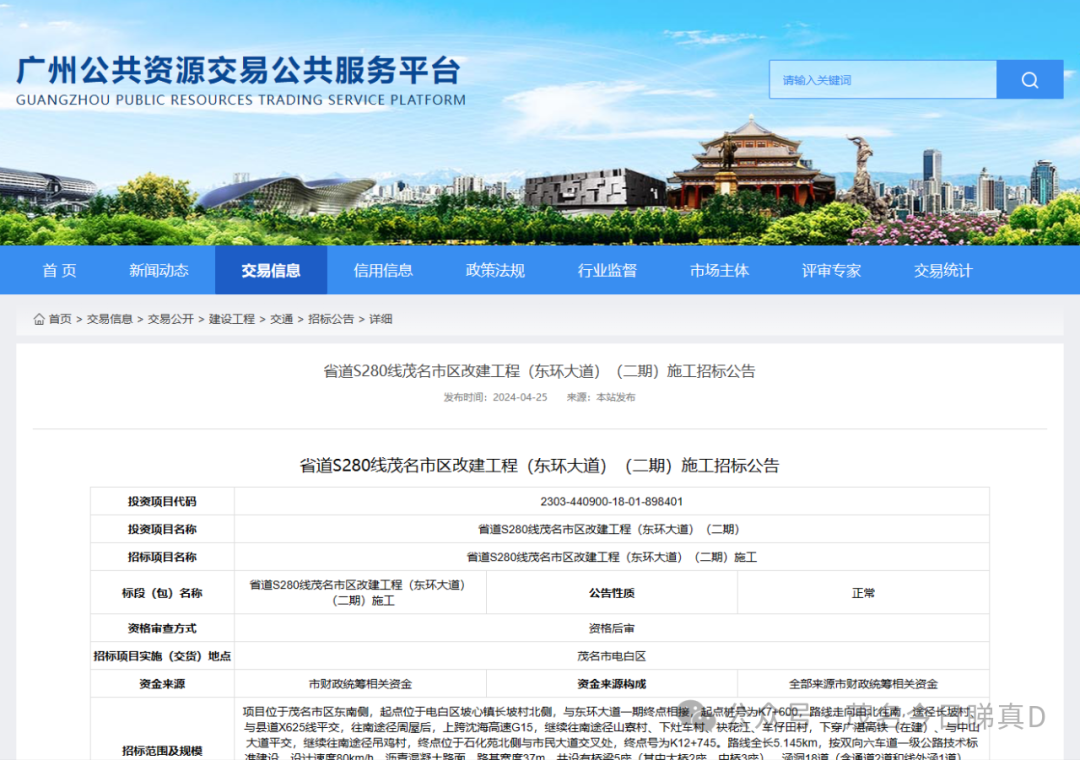Open the 市场主体 navigation tab
1080x760 pixels.
click(720, 270)
